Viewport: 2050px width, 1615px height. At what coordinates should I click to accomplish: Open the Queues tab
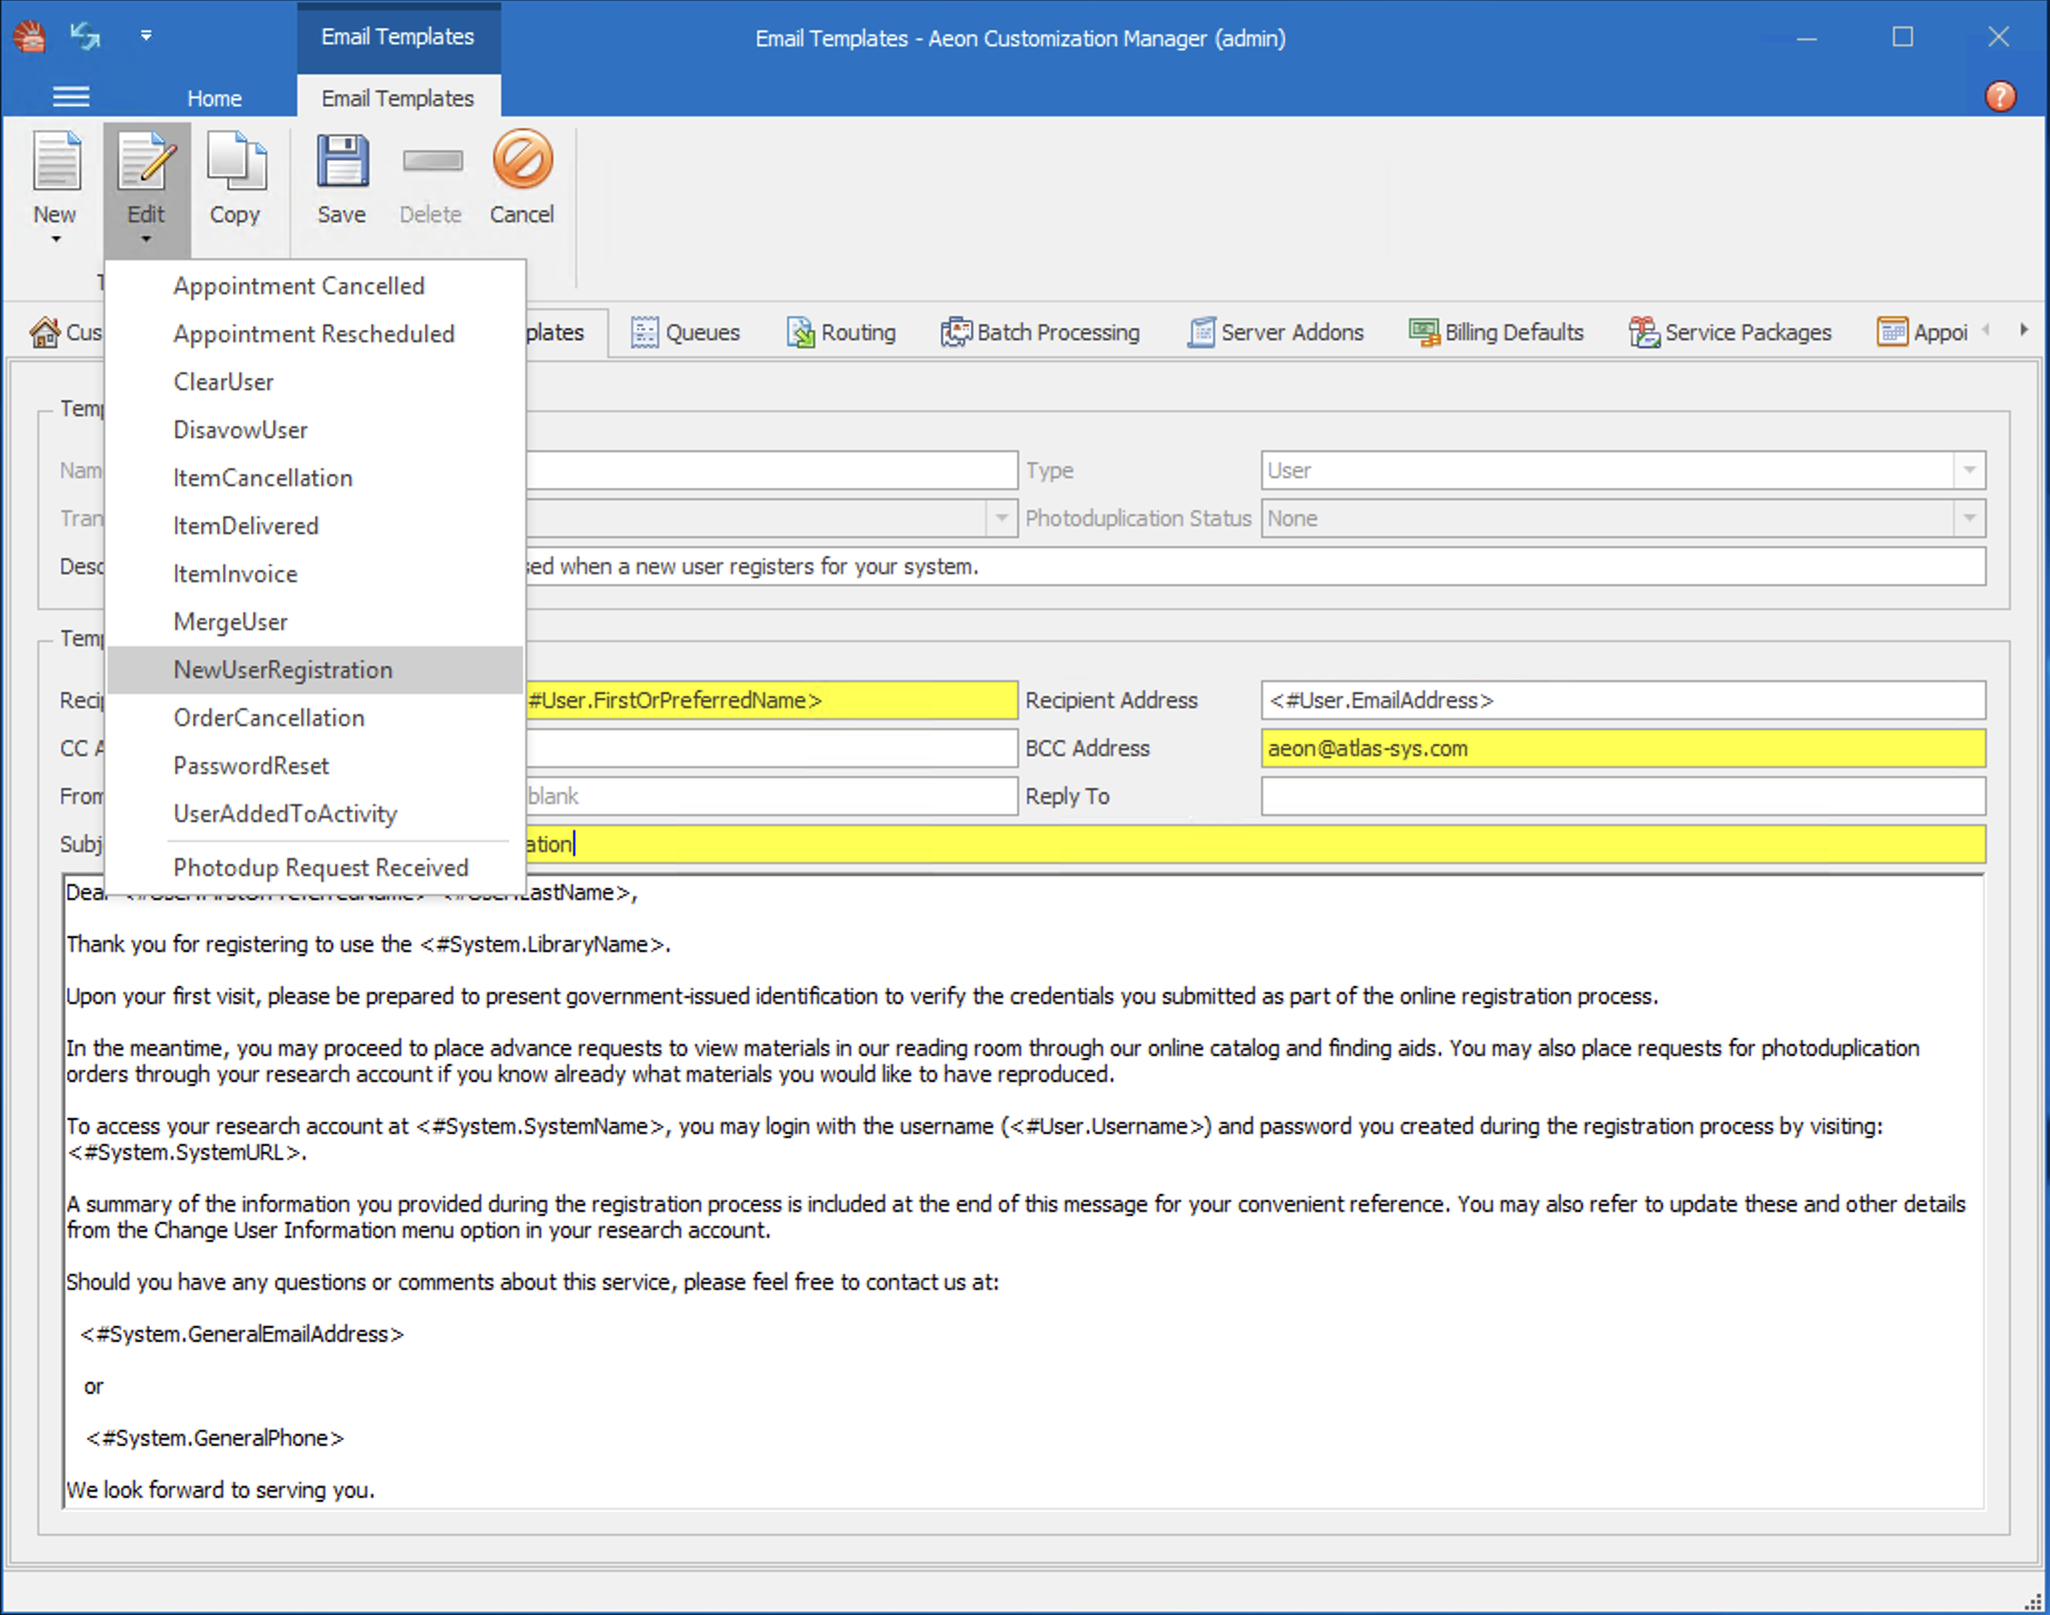[x=686, y=332]
